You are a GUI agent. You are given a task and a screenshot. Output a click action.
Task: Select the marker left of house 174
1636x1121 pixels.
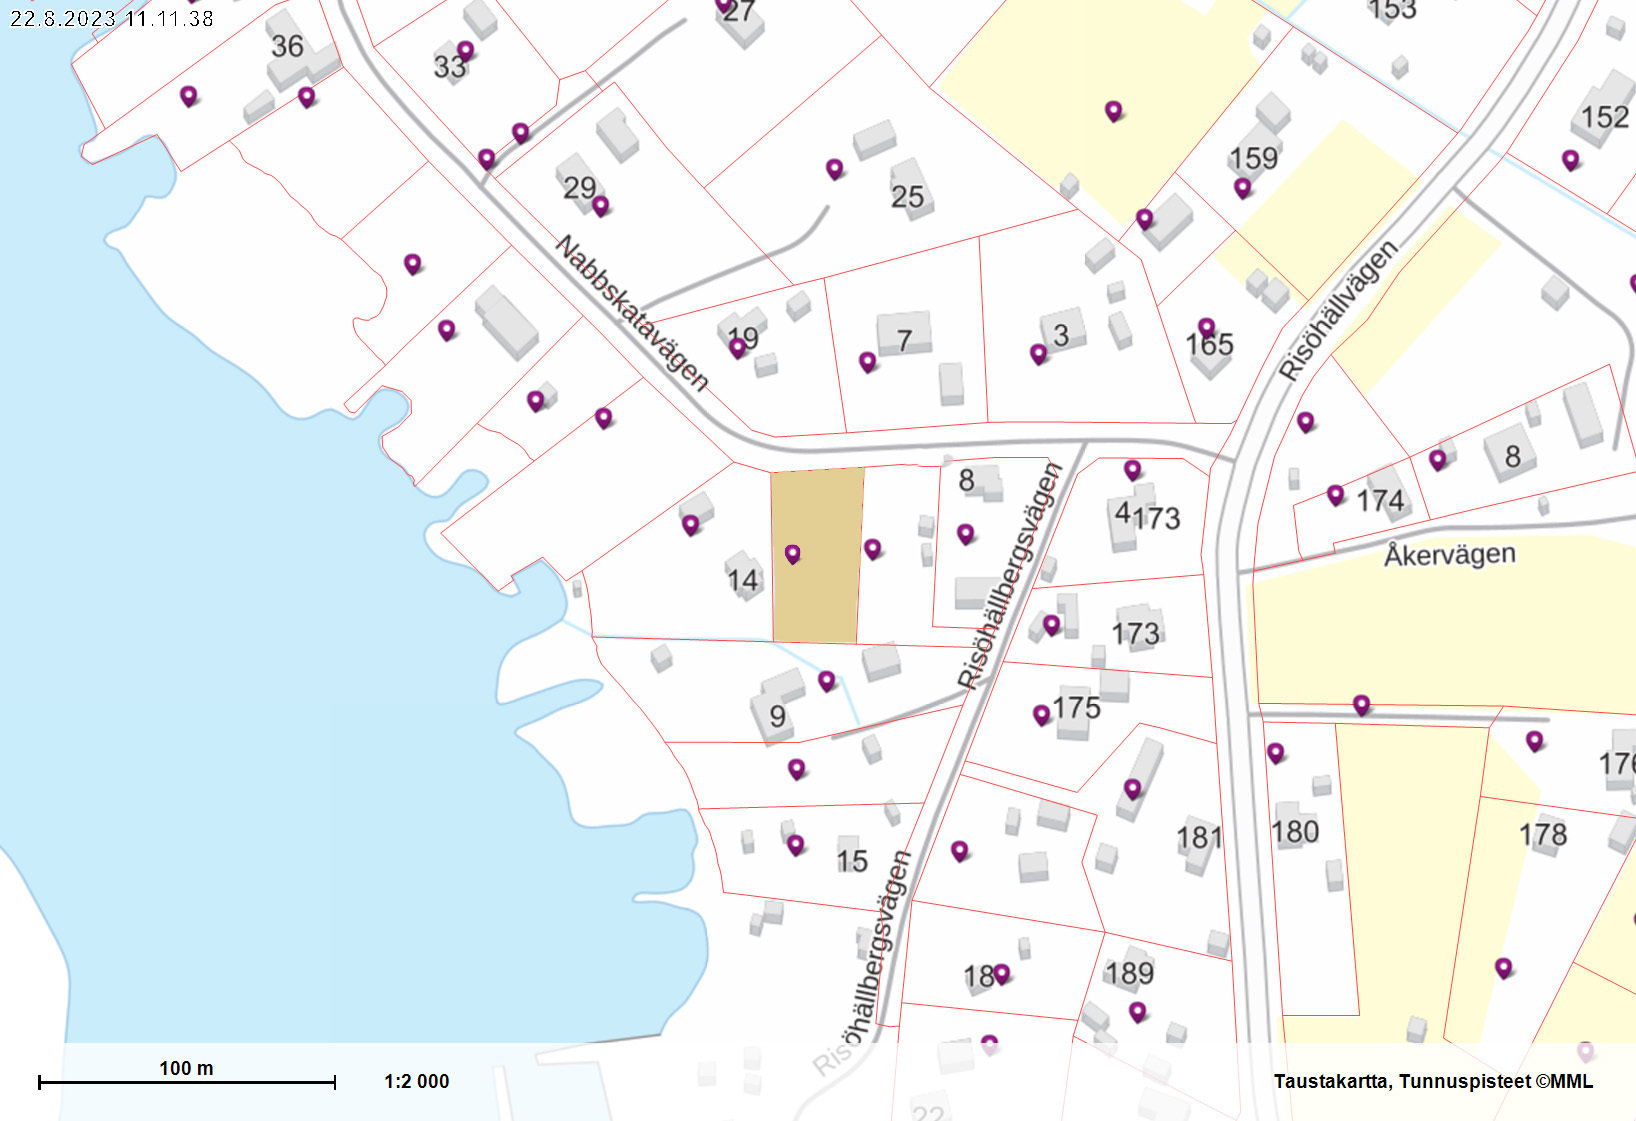coord(1335,494)
